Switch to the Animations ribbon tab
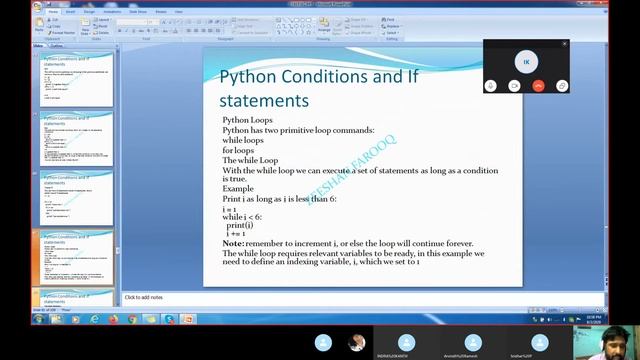Screen dimensions: 640x360 [112, 12]
